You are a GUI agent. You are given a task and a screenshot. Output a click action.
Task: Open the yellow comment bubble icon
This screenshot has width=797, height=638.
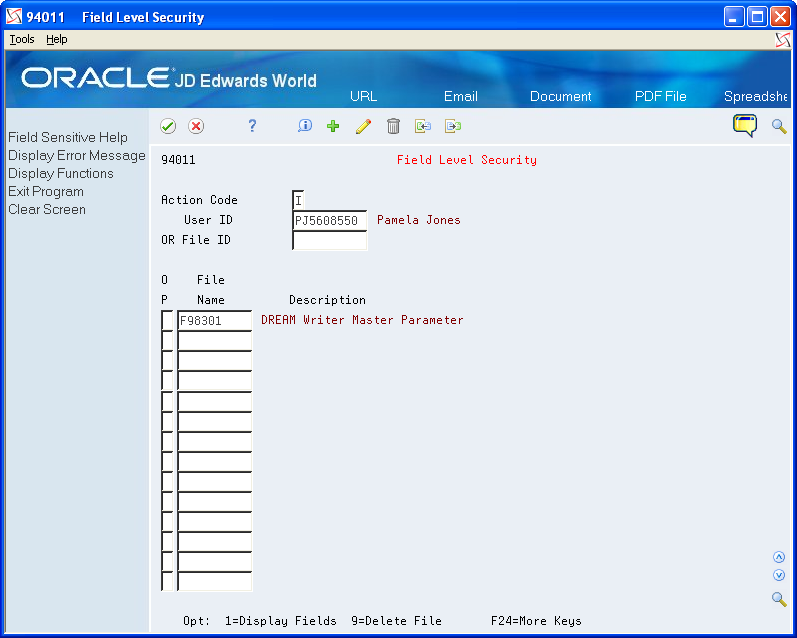745,126
